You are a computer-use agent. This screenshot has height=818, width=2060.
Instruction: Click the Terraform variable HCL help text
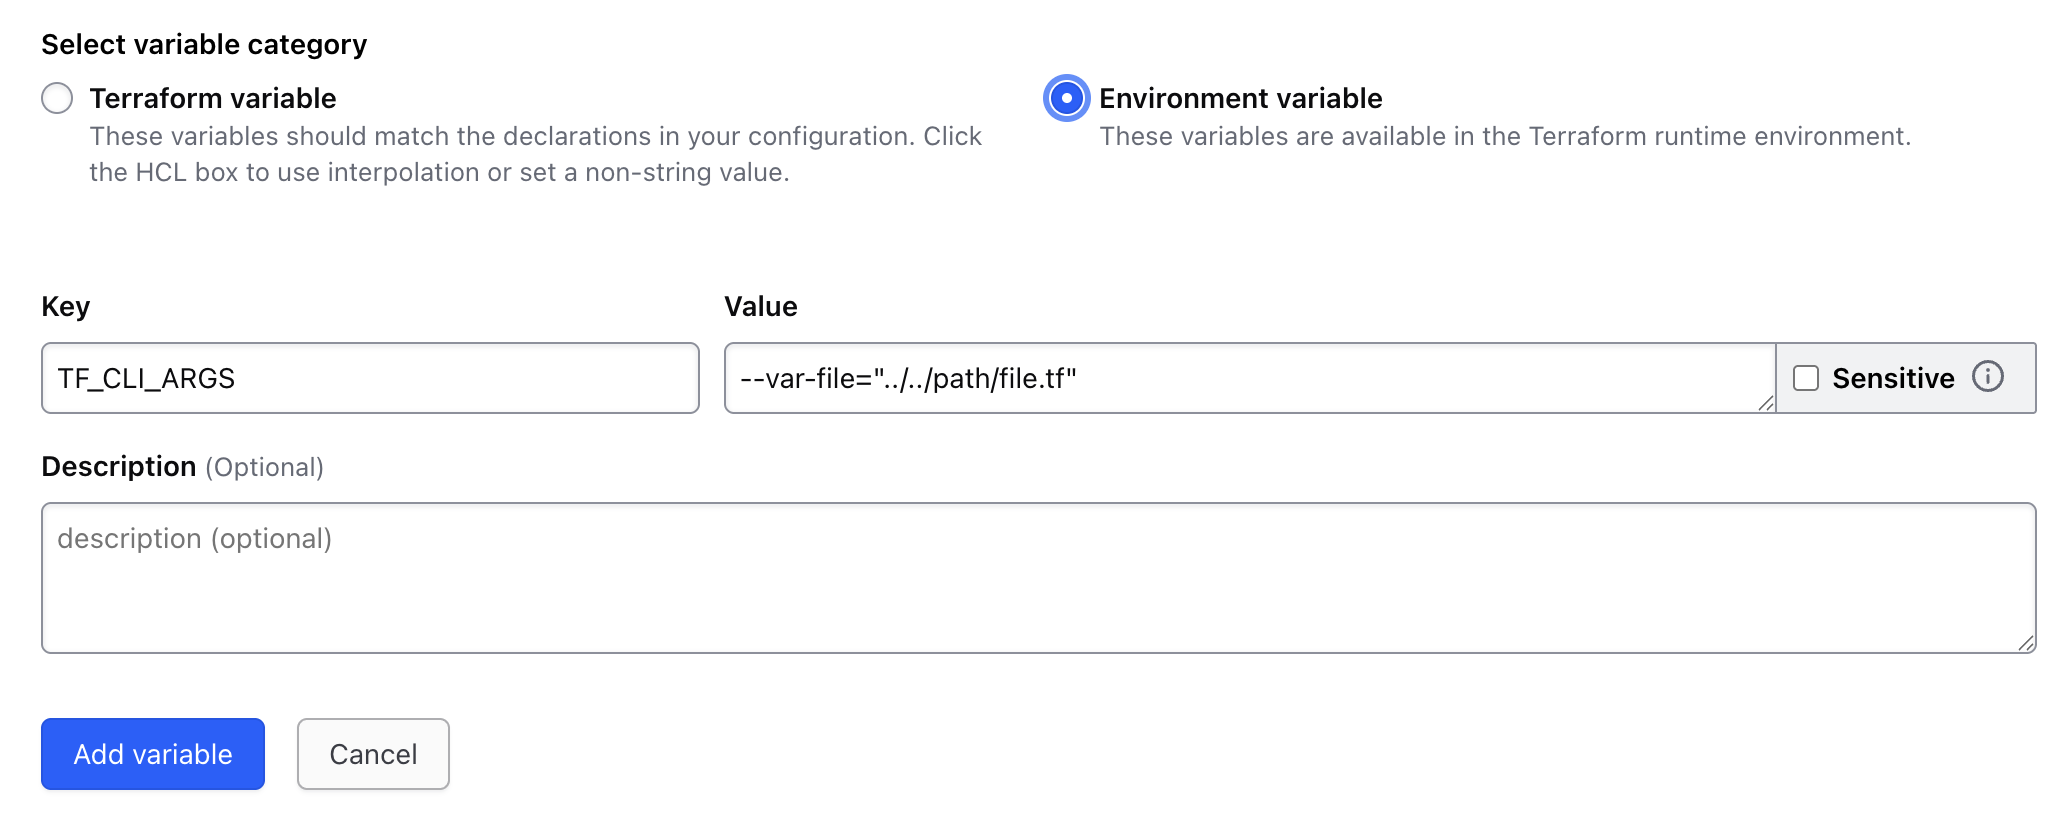coord(535,154)
